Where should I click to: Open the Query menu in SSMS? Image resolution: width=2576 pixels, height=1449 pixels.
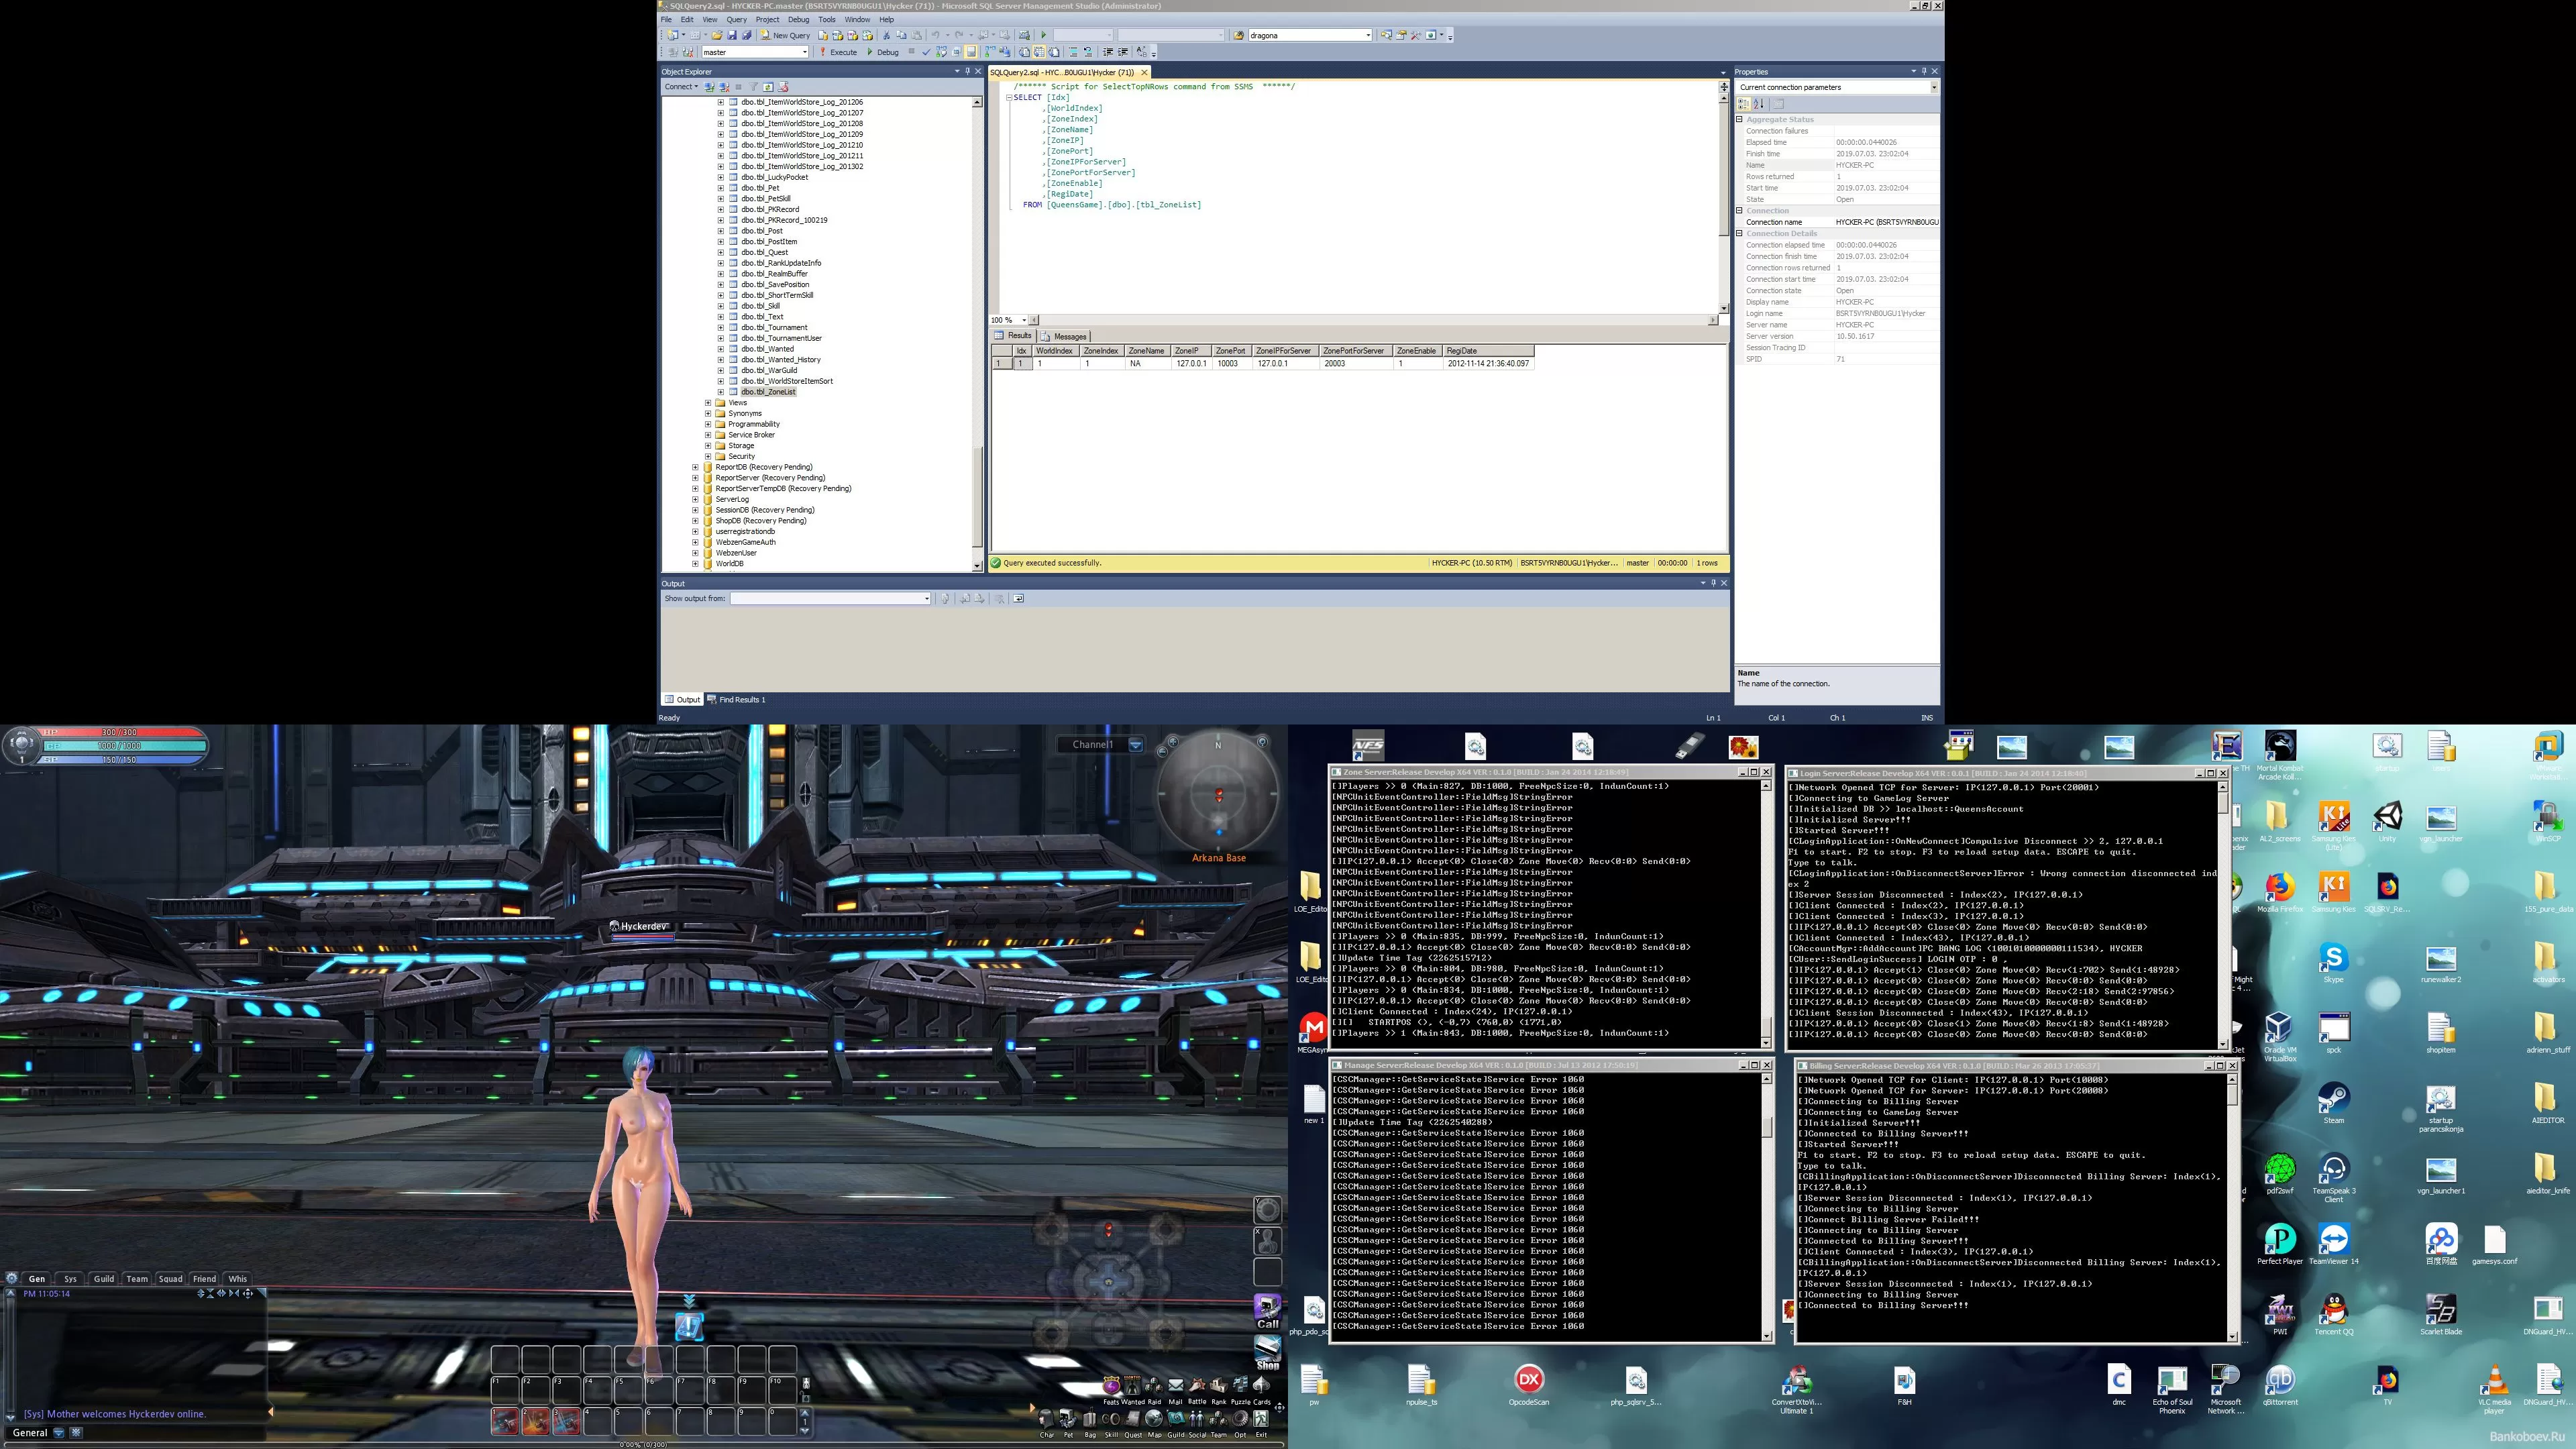[x=737, y=19]
